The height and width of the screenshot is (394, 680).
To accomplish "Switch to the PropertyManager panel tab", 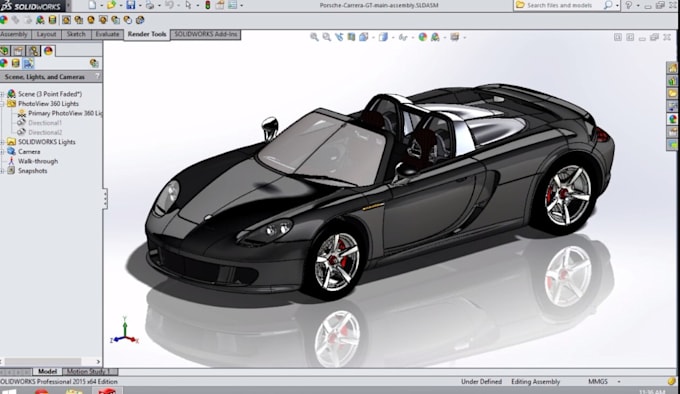I will (18, 51).
